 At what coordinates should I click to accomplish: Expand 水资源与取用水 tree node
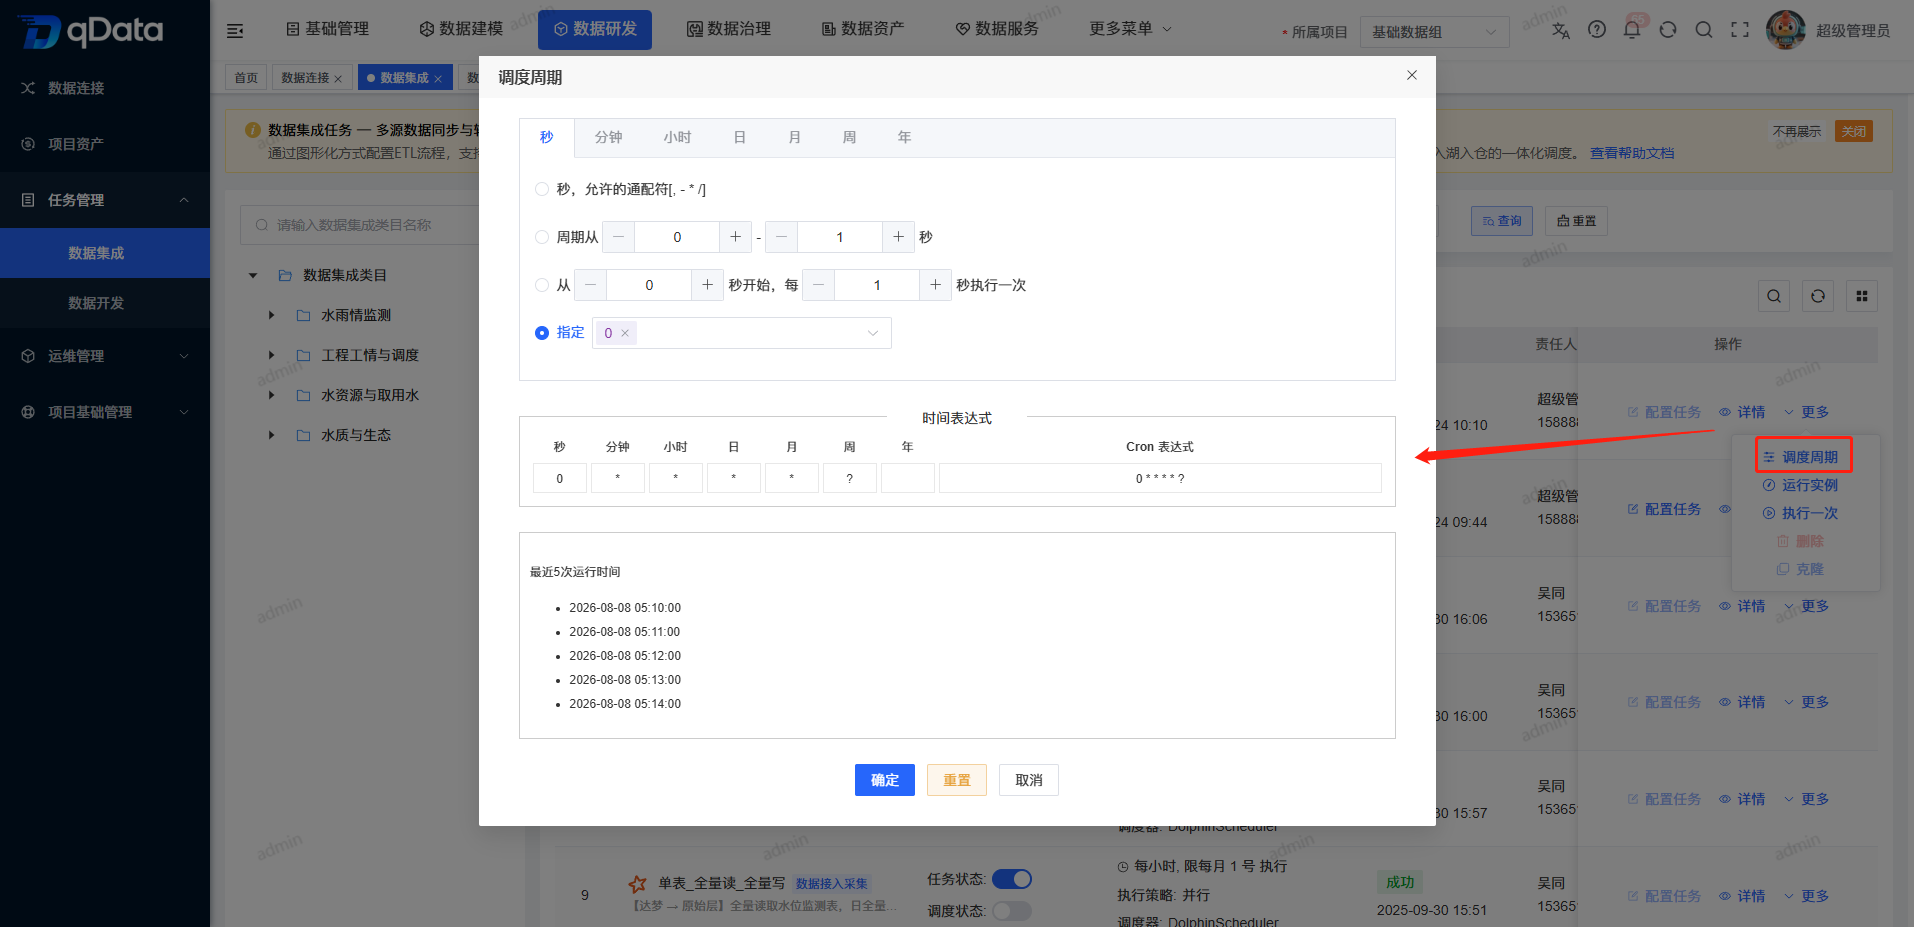(271, 395)
